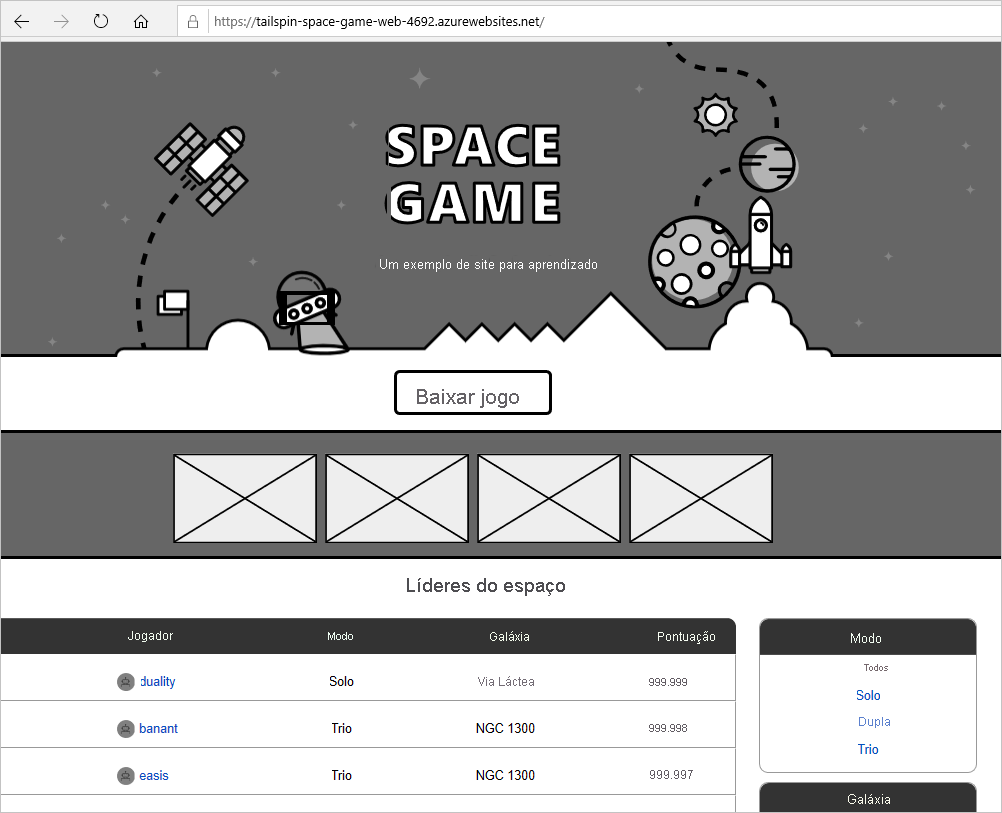The height and width of the screenshot is (813, 1002).
Task: Click the Pontuação column header
Action: (x=687, y=636)
